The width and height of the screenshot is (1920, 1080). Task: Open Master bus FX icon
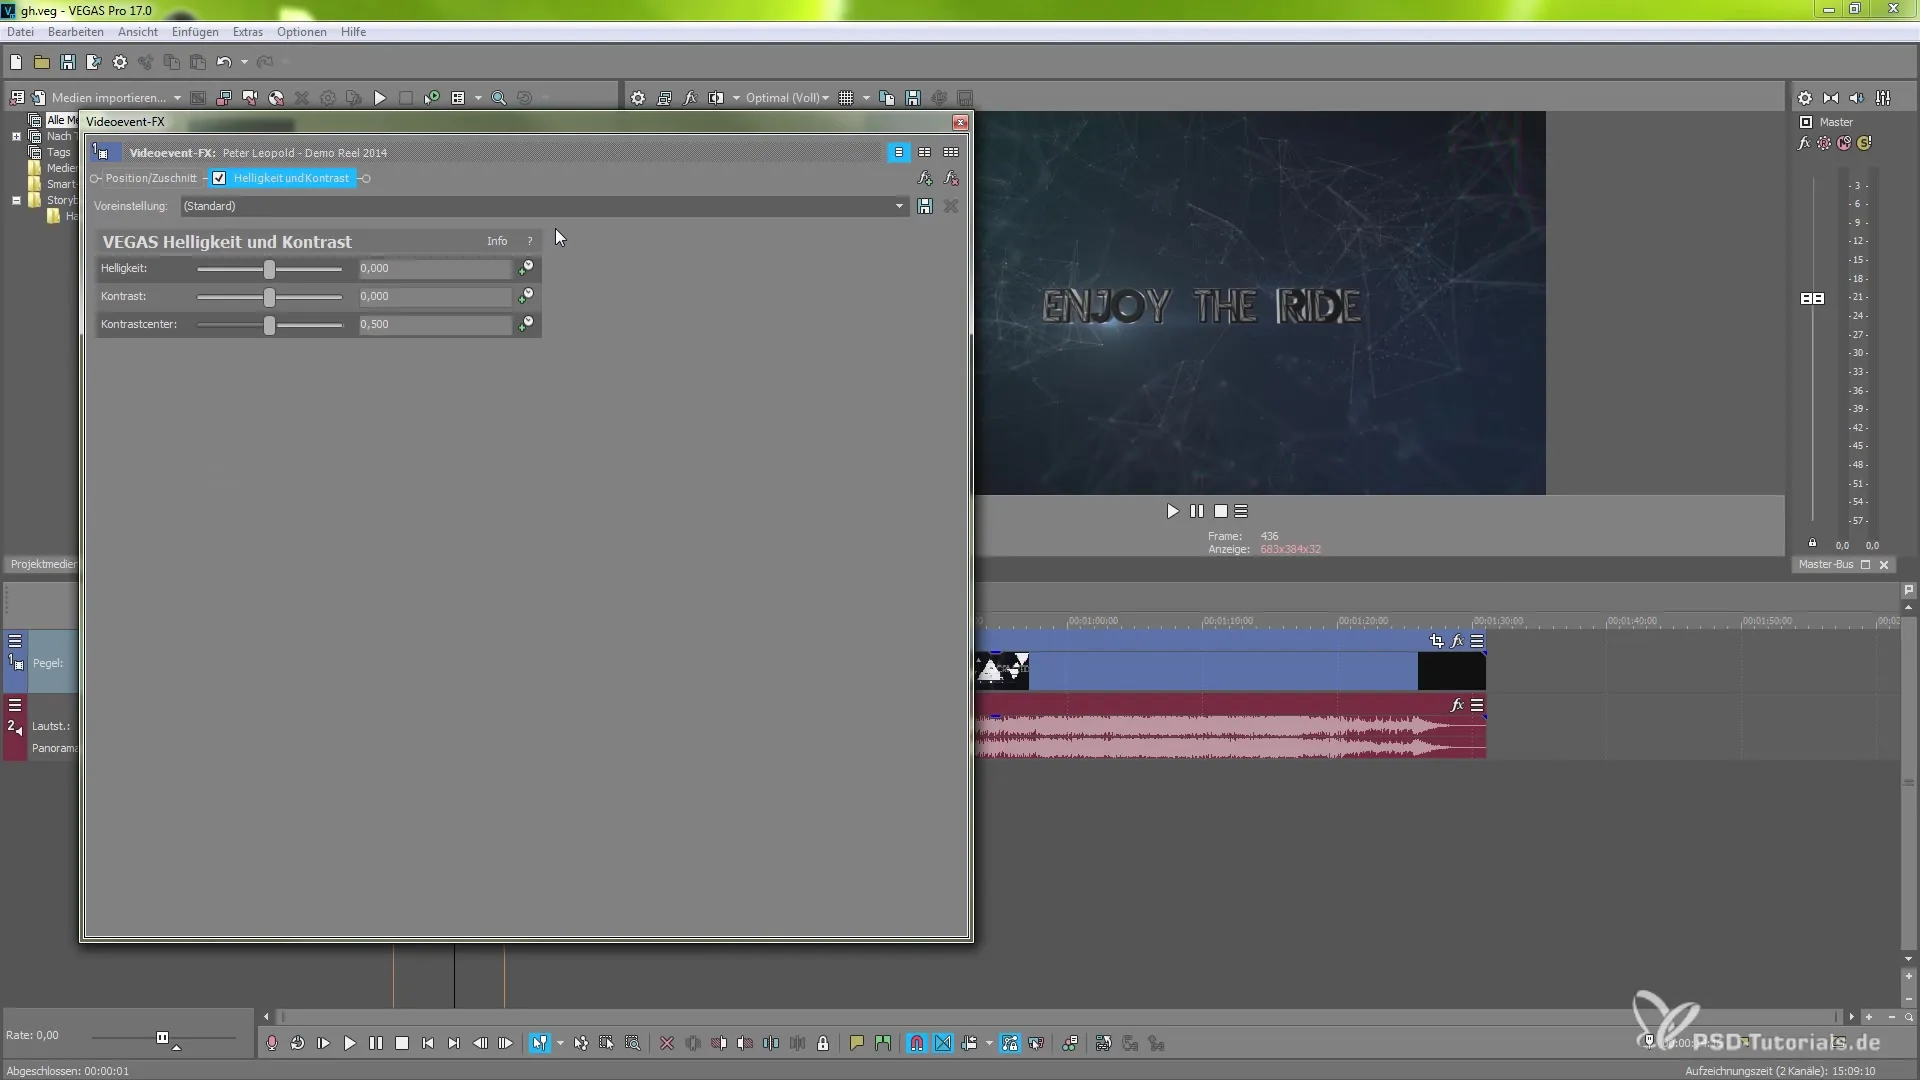pyautogui.click(x=1804, y=143)
